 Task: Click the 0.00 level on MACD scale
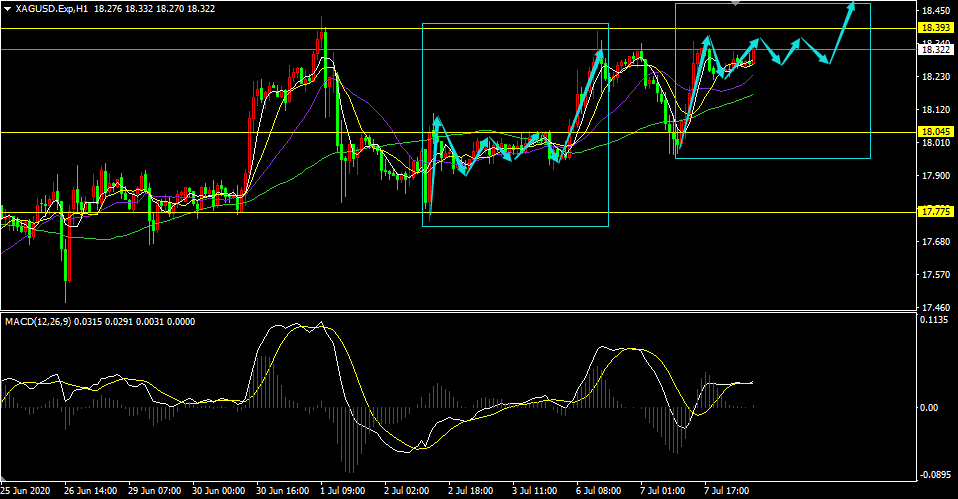929,407
